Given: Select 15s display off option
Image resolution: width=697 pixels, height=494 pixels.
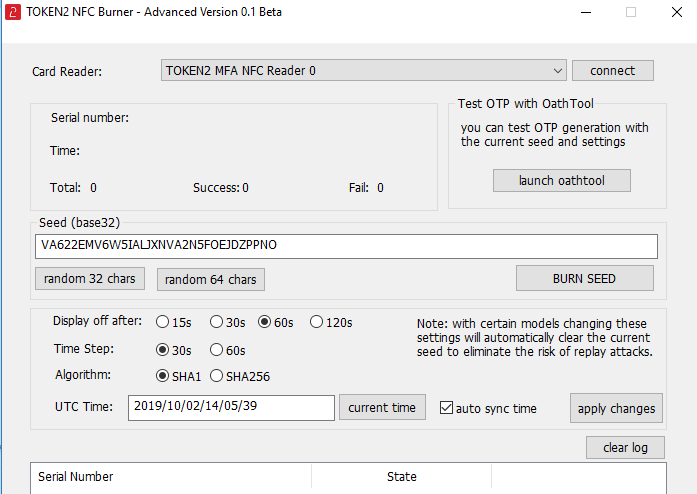Looking at the screenshot, I should 163,322.
